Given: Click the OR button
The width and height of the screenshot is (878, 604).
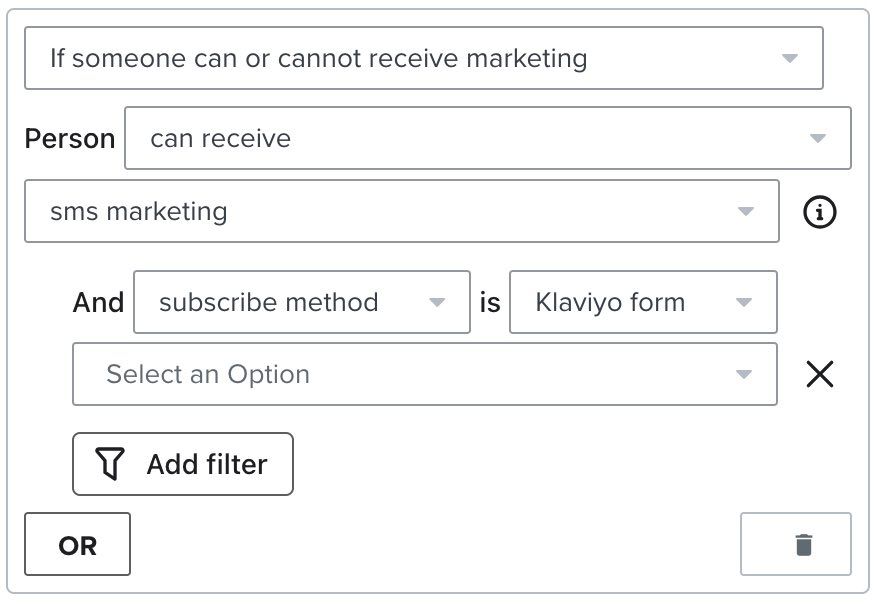Looking at the screenshot, I should point(78,545).
